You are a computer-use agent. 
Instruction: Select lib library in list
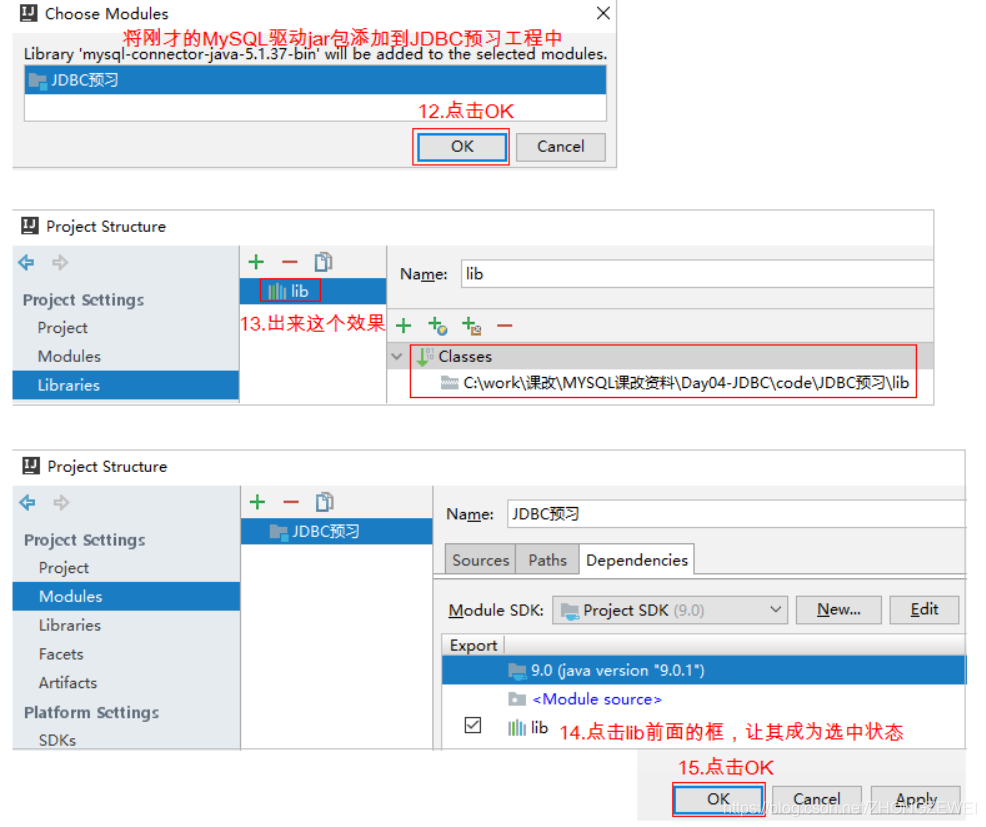[x=313, y=291]
